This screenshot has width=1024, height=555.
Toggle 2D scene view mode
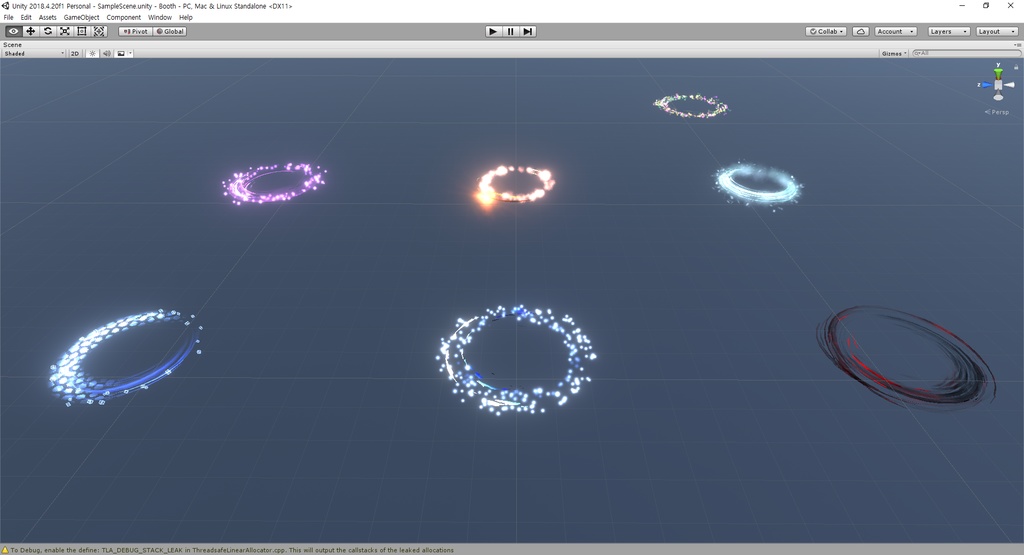[74, 54]
